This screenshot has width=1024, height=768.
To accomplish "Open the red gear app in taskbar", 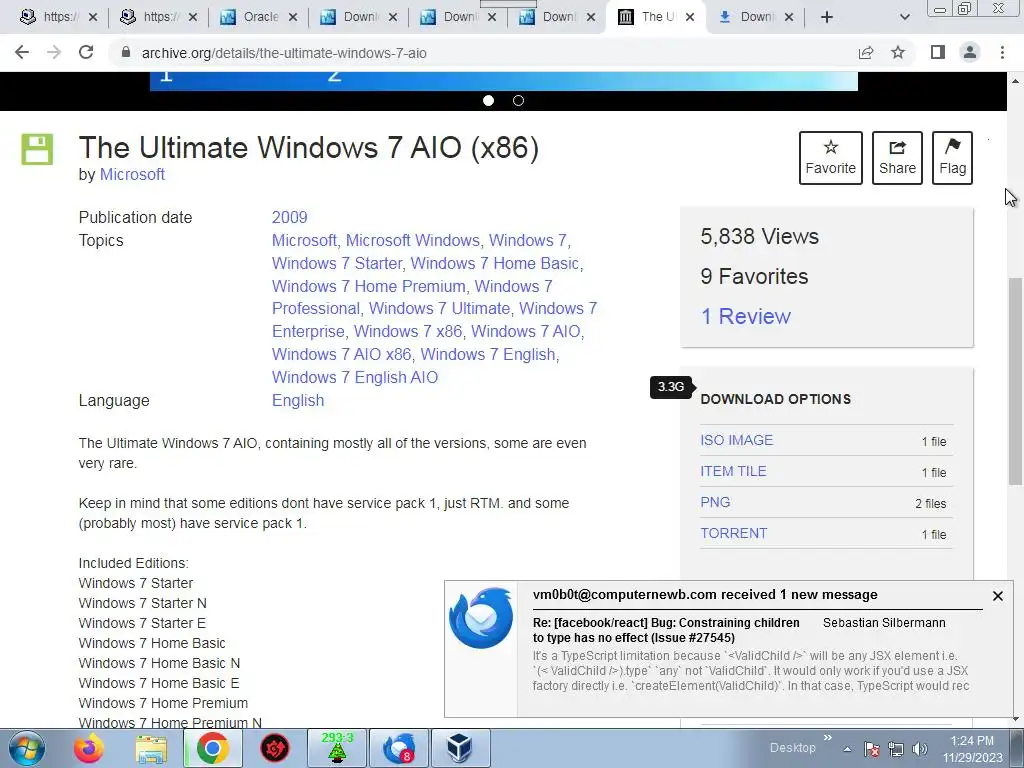I will click(275, 748).
